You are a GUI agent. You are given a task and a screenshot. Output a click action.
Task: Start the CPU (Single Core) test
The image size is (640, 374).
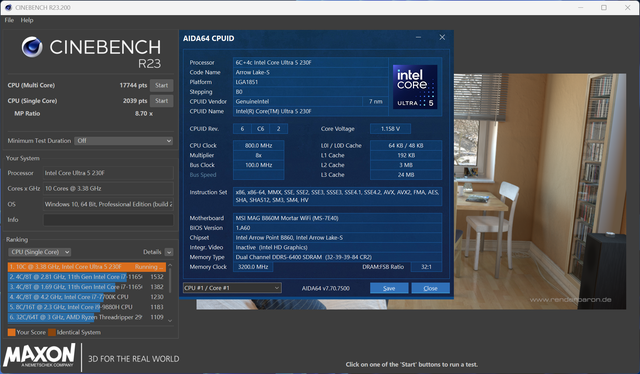[162, 101]
